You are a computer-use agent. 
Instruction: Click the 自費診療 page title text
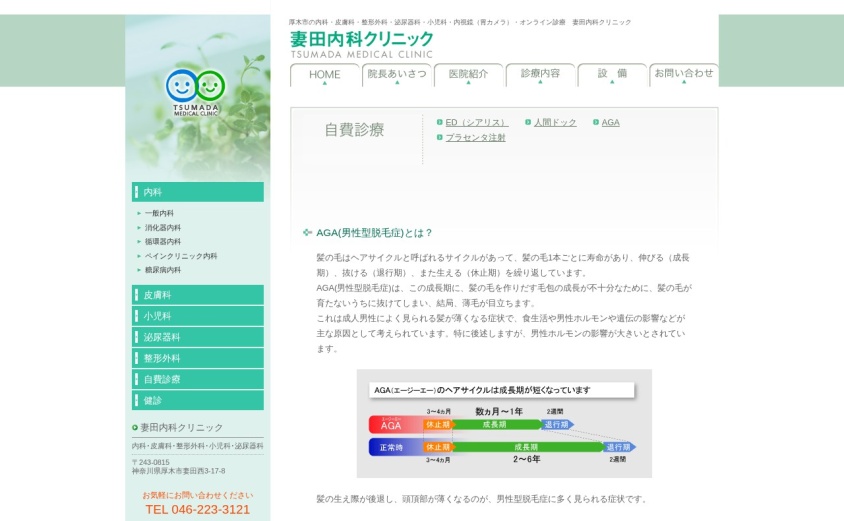tap(354, 130)
